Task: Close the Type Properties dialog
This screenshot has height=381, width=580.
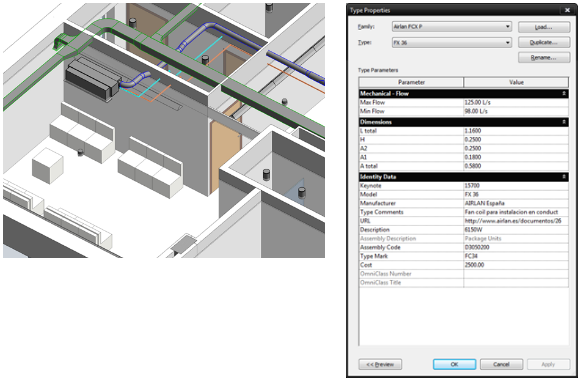Action: point(567,10)
